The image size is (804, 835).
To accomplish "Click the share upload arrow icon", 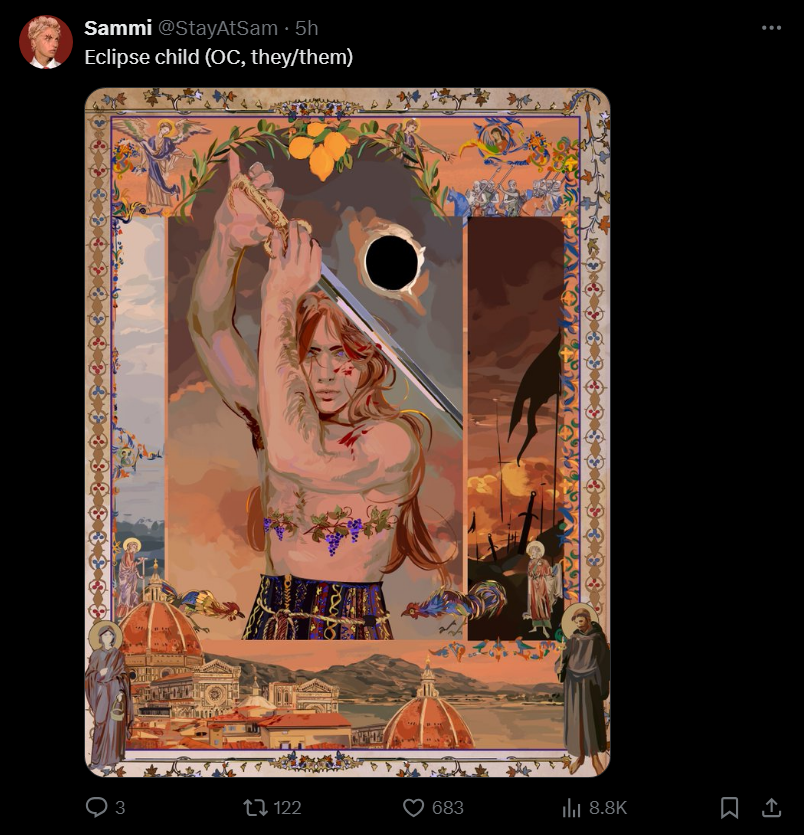I will point(771,807).
